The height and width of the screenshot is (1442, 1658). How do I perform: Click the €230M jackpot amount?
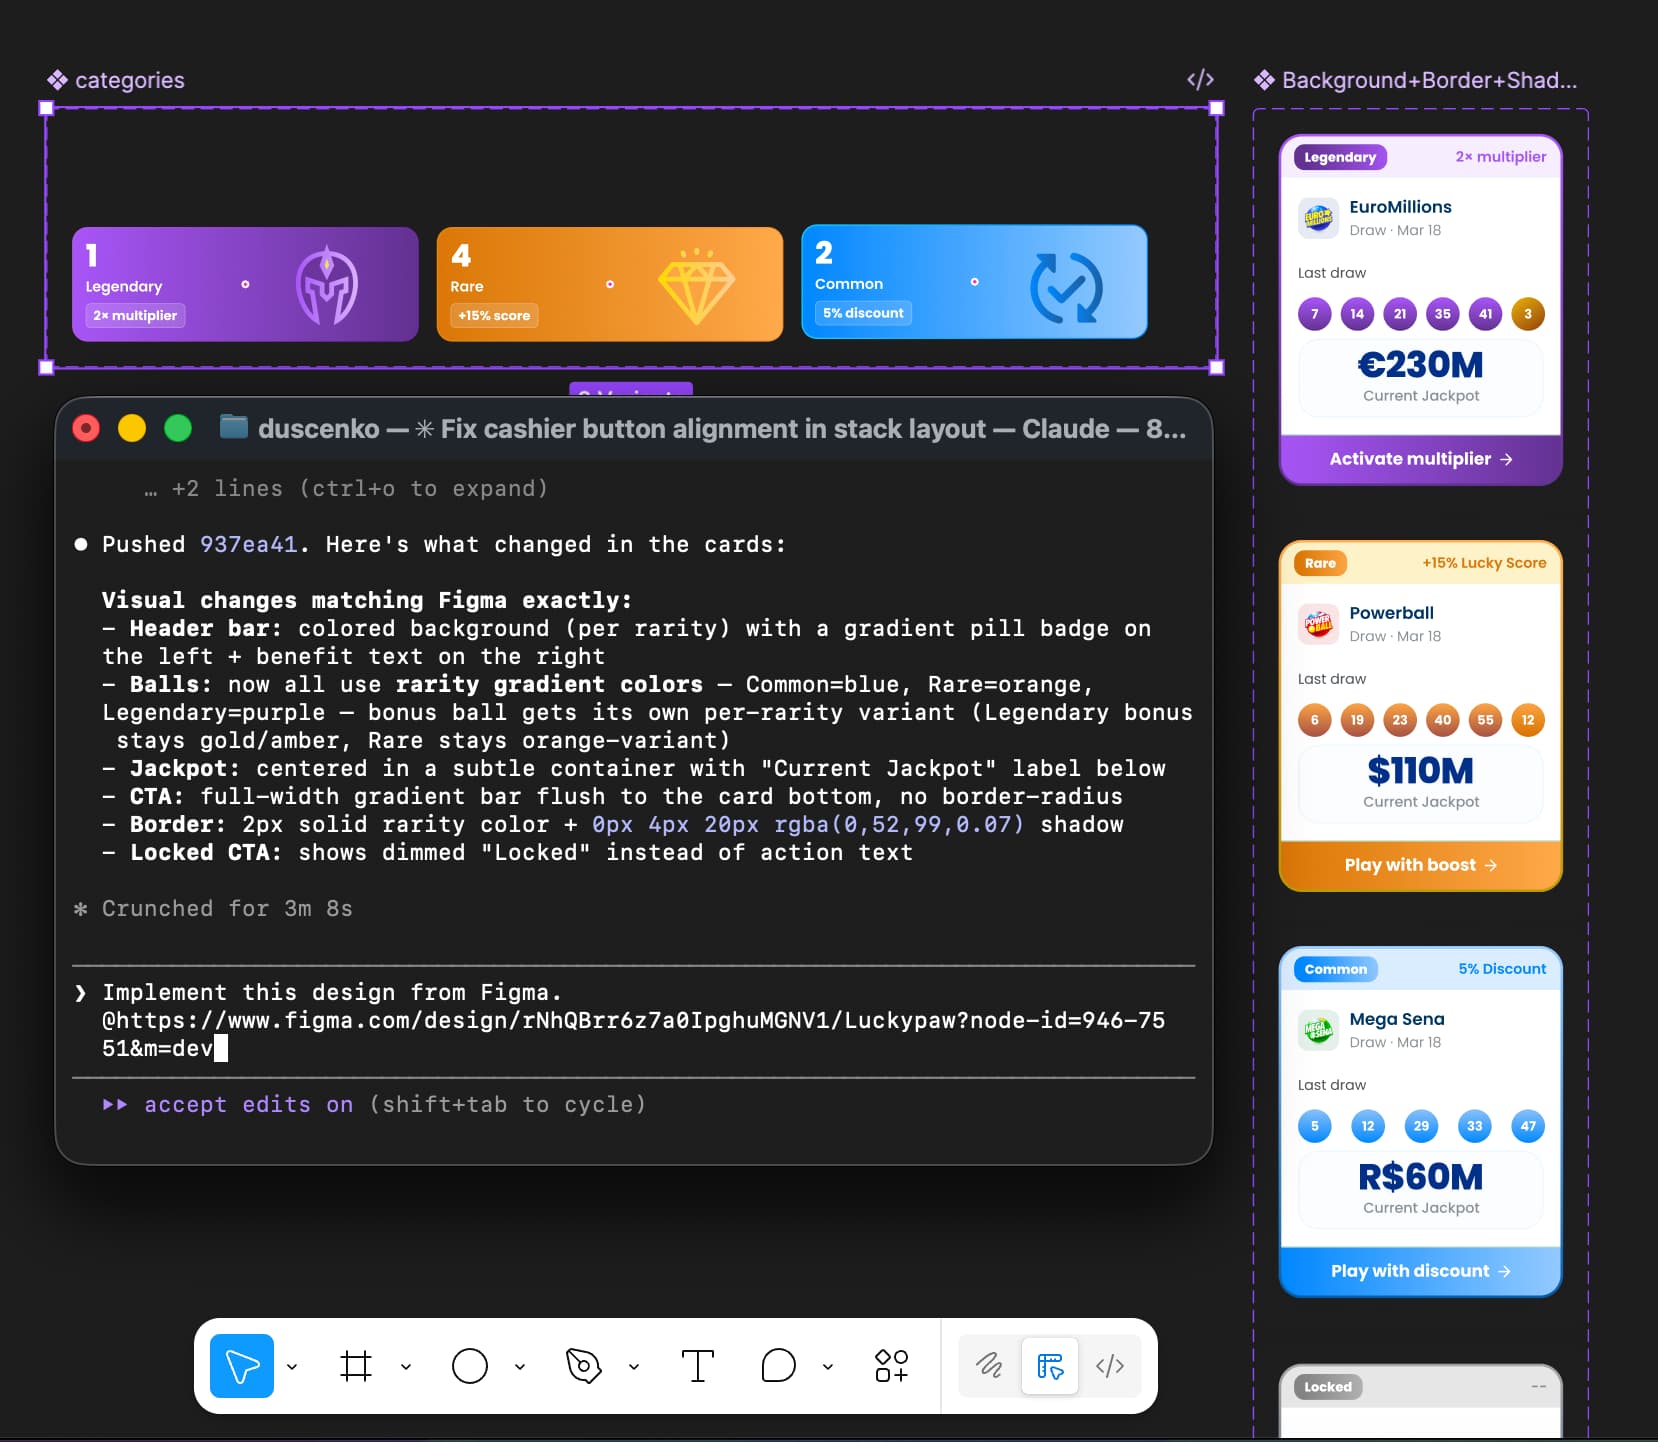[x=1420, y=365]
